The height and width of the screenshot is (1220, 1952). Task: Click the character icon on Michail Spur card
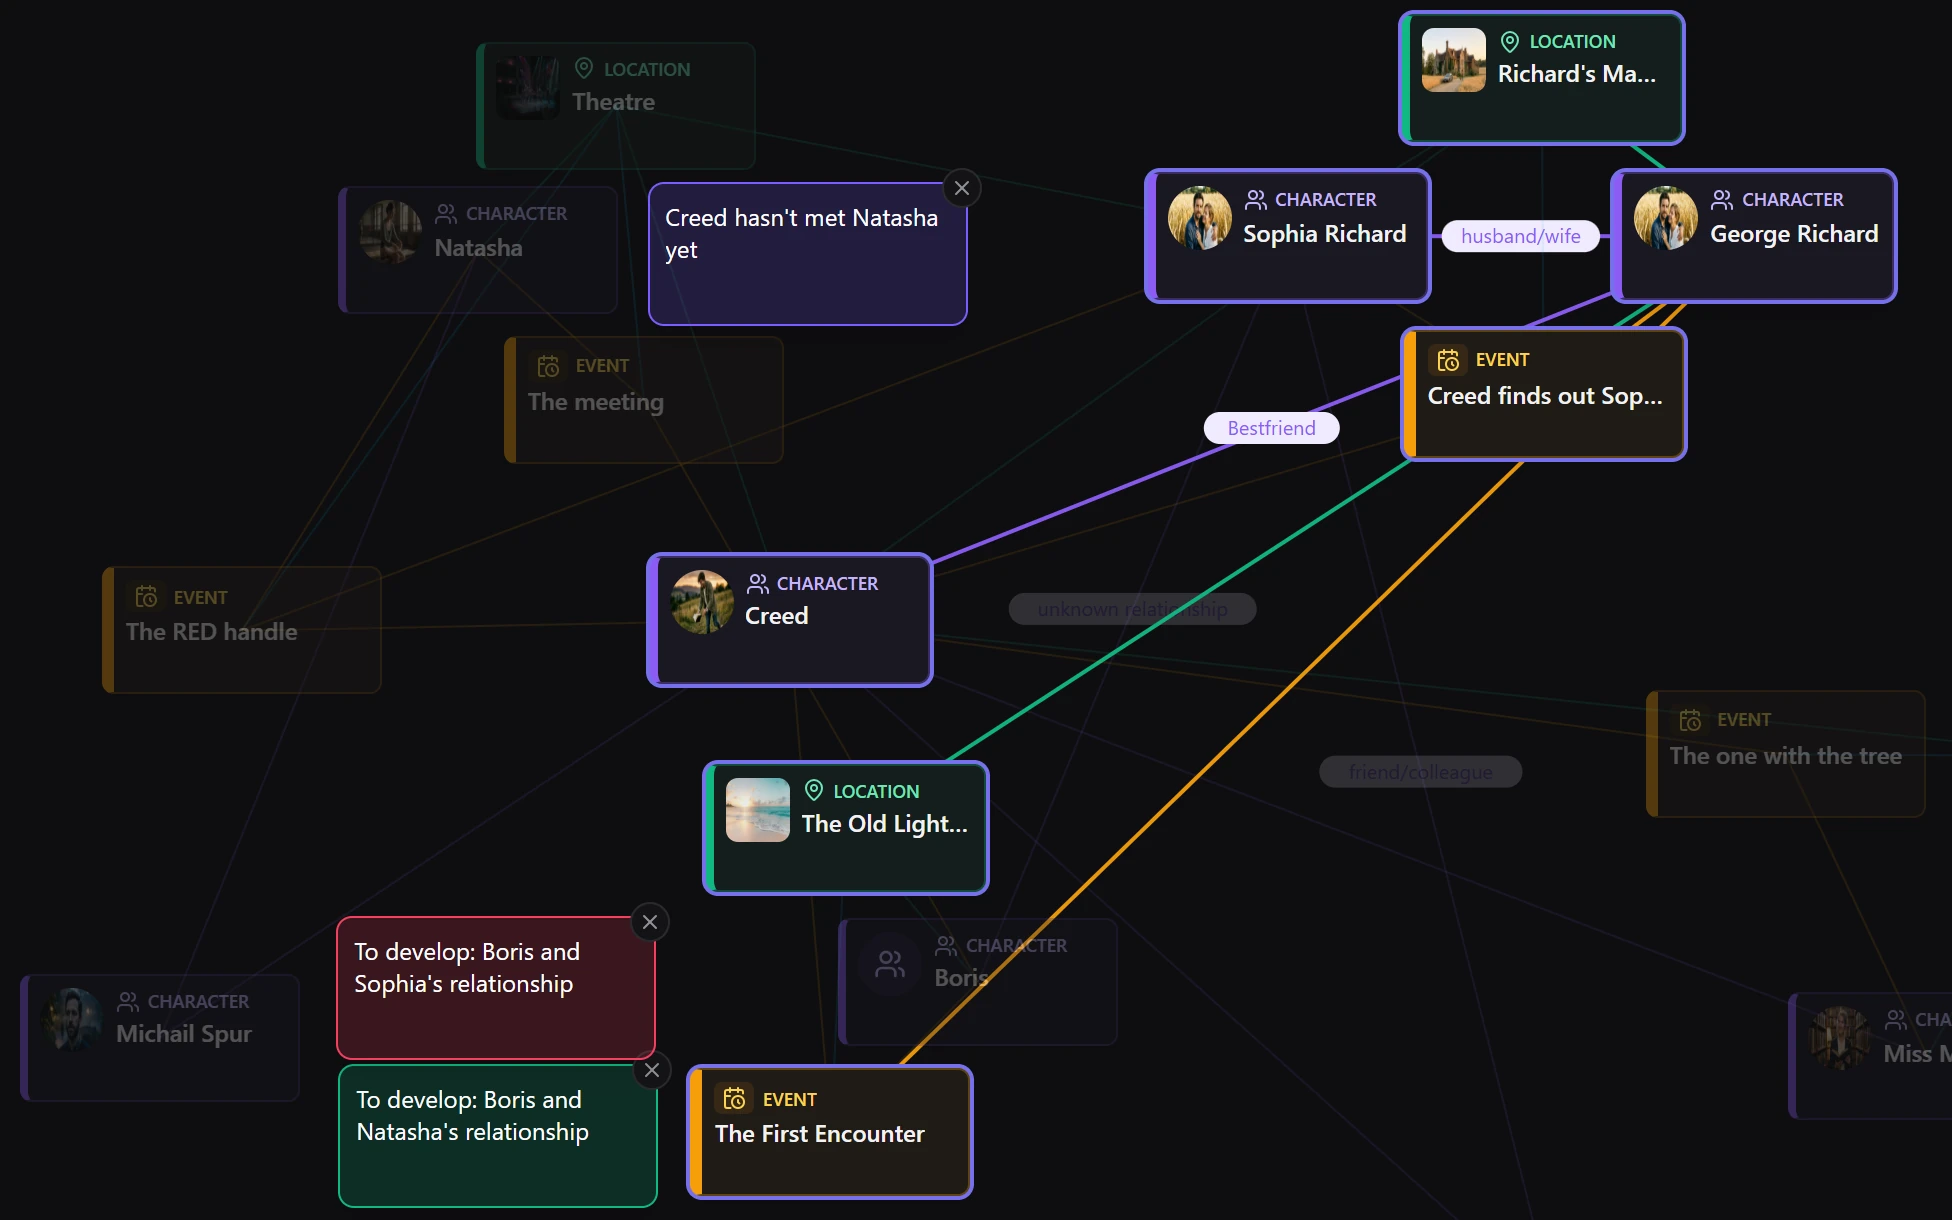128,1002
